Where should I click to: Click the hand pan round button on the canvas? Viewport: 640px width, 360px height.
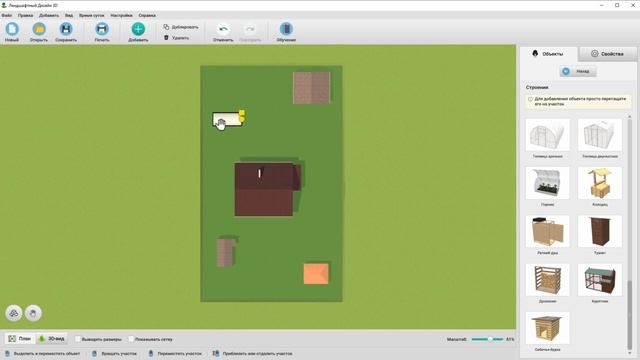point(33,313)
